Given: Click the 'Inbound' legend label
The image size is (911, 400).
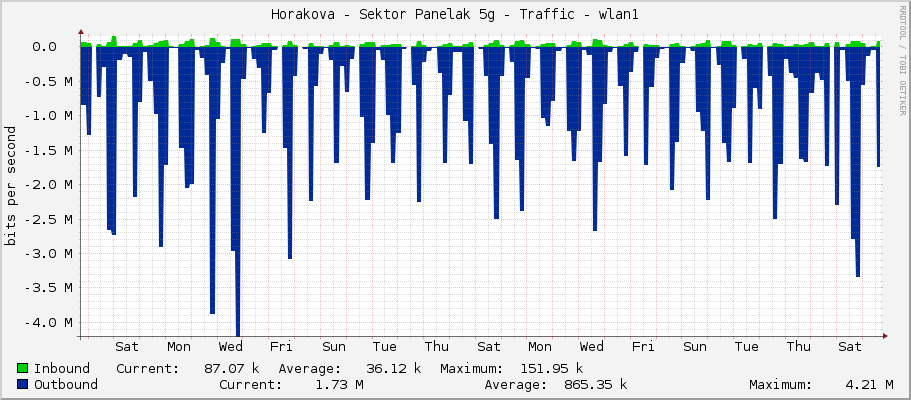Looking at the screenshot, I should pos(62,369).
